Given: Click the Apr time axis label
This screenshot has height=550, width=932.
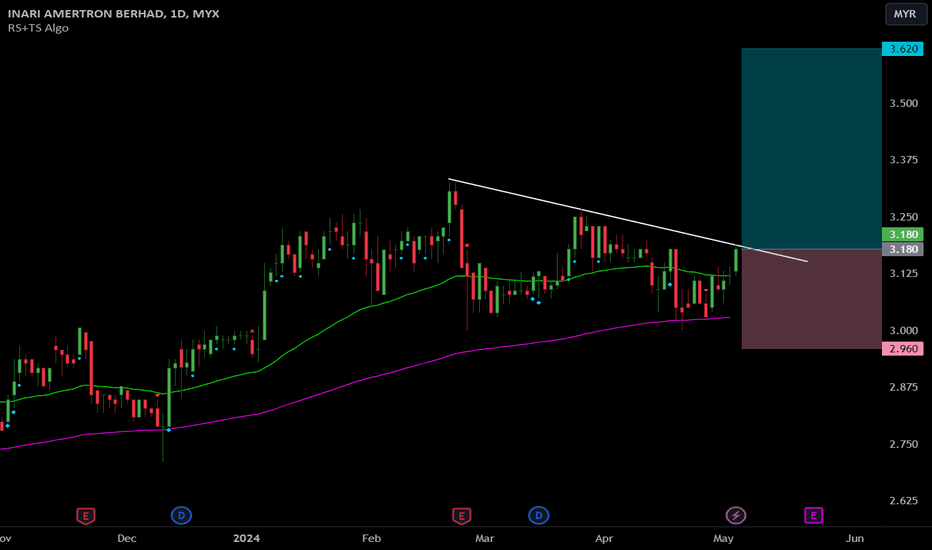Looking at the screenshot, I should coord(604,538).
